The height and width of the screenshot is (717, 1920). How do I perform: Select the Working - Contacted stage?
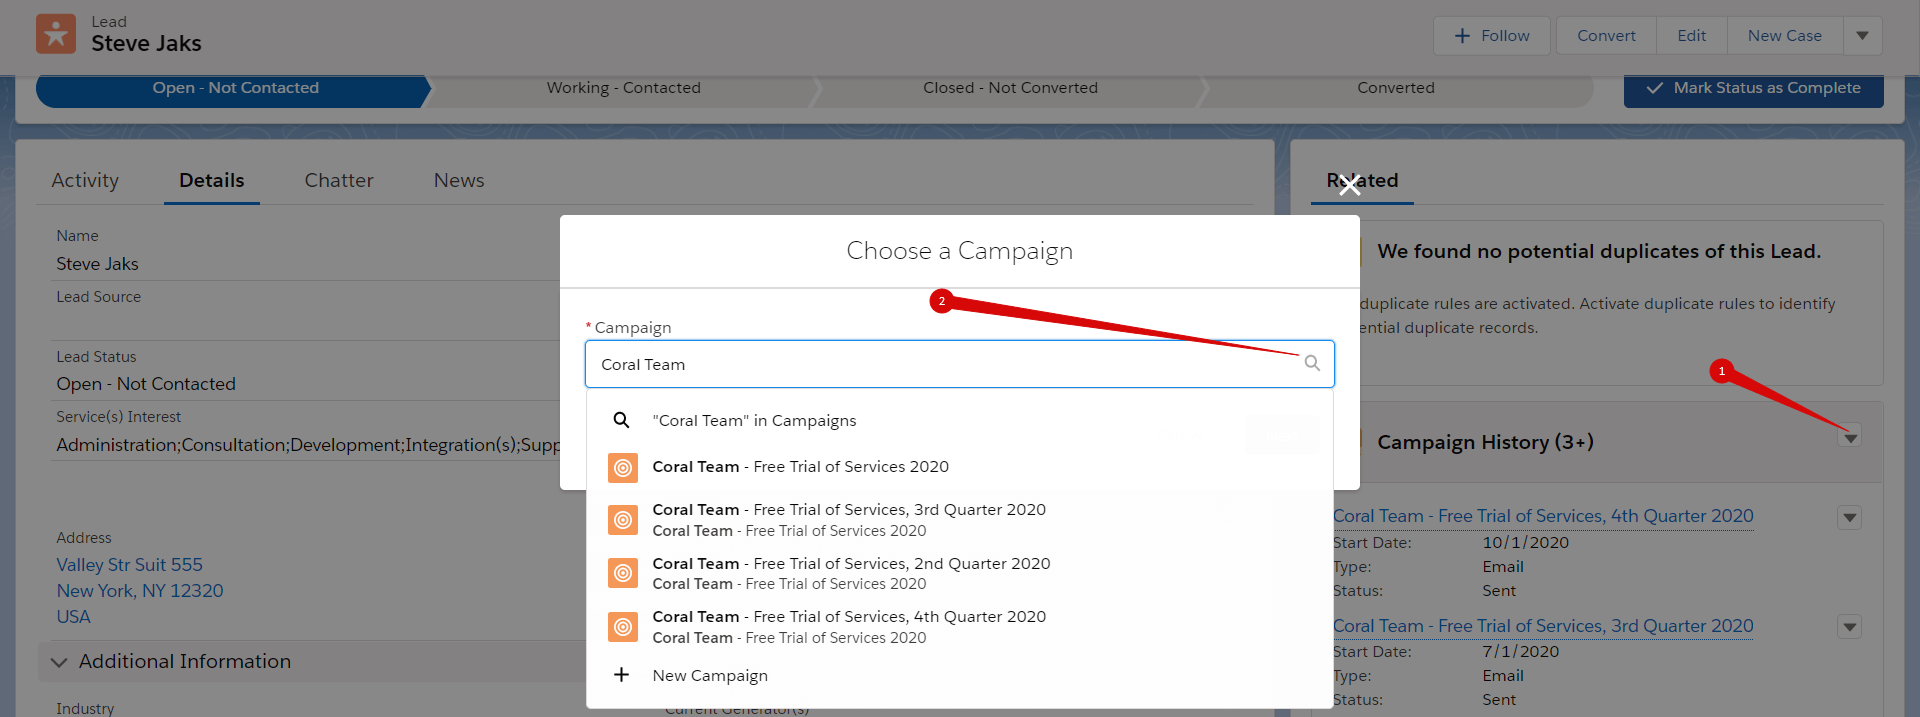[x=623, y=88]
